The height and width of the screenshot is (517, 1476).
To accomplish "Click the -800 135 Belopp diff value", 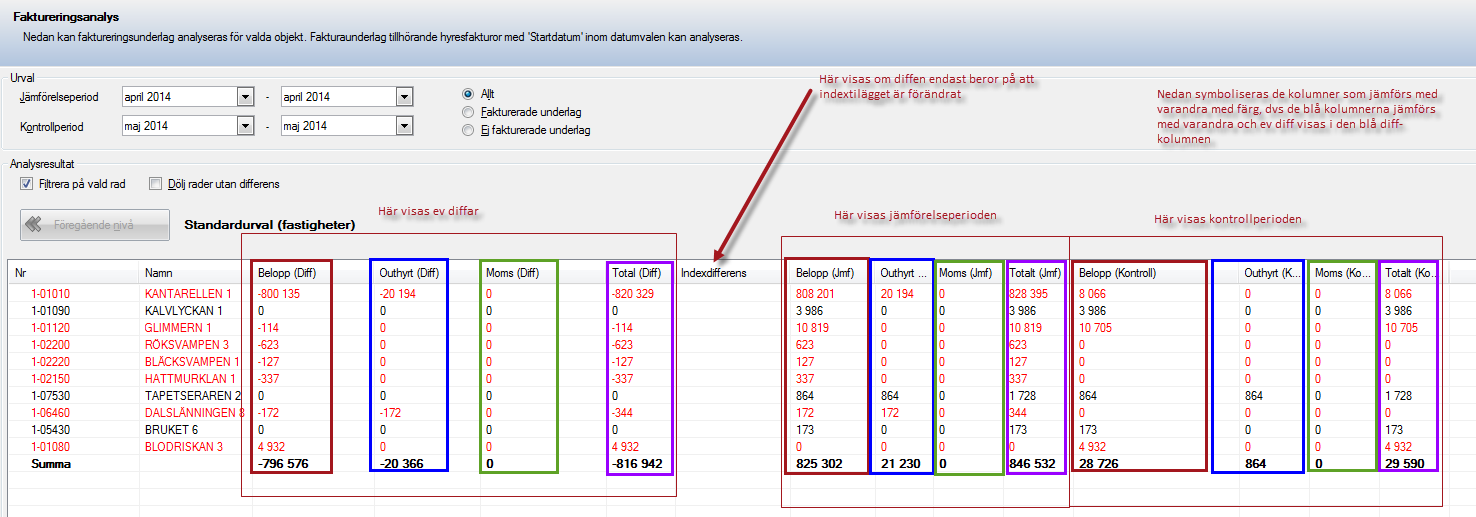I will (280, 294).
